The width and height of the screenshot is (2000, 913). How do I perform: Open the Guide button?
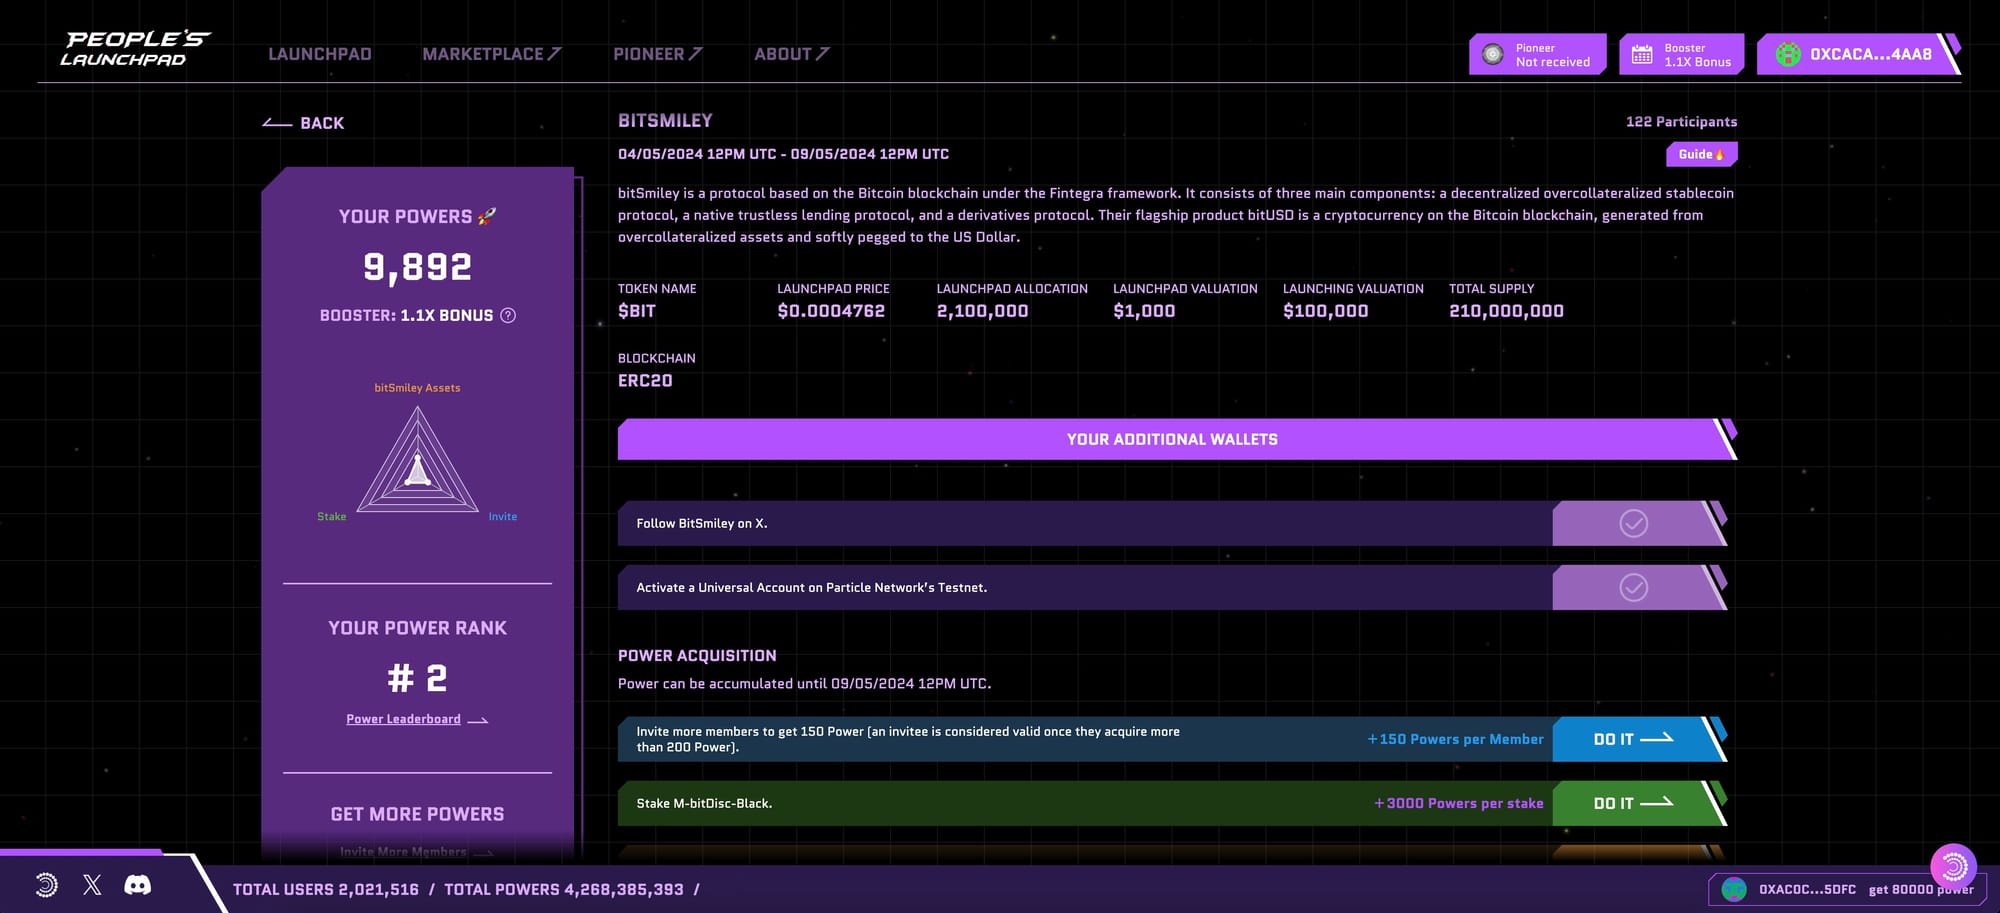point(1701,154)
